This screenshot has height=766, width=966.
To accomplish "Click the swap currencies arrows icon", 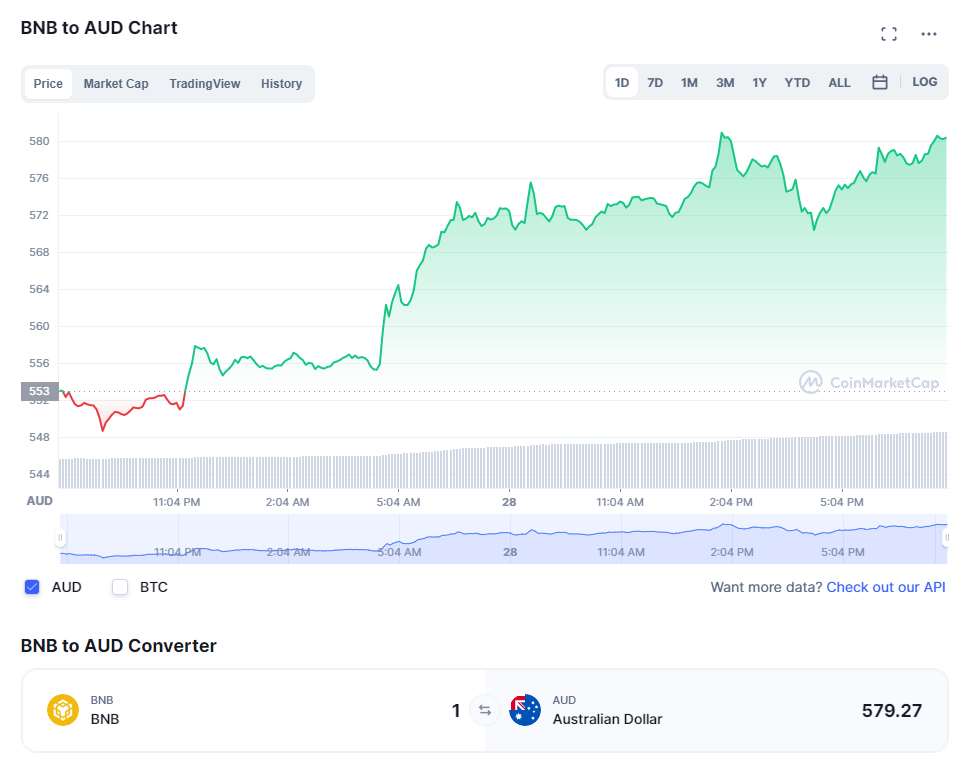I will click(485, 710).
